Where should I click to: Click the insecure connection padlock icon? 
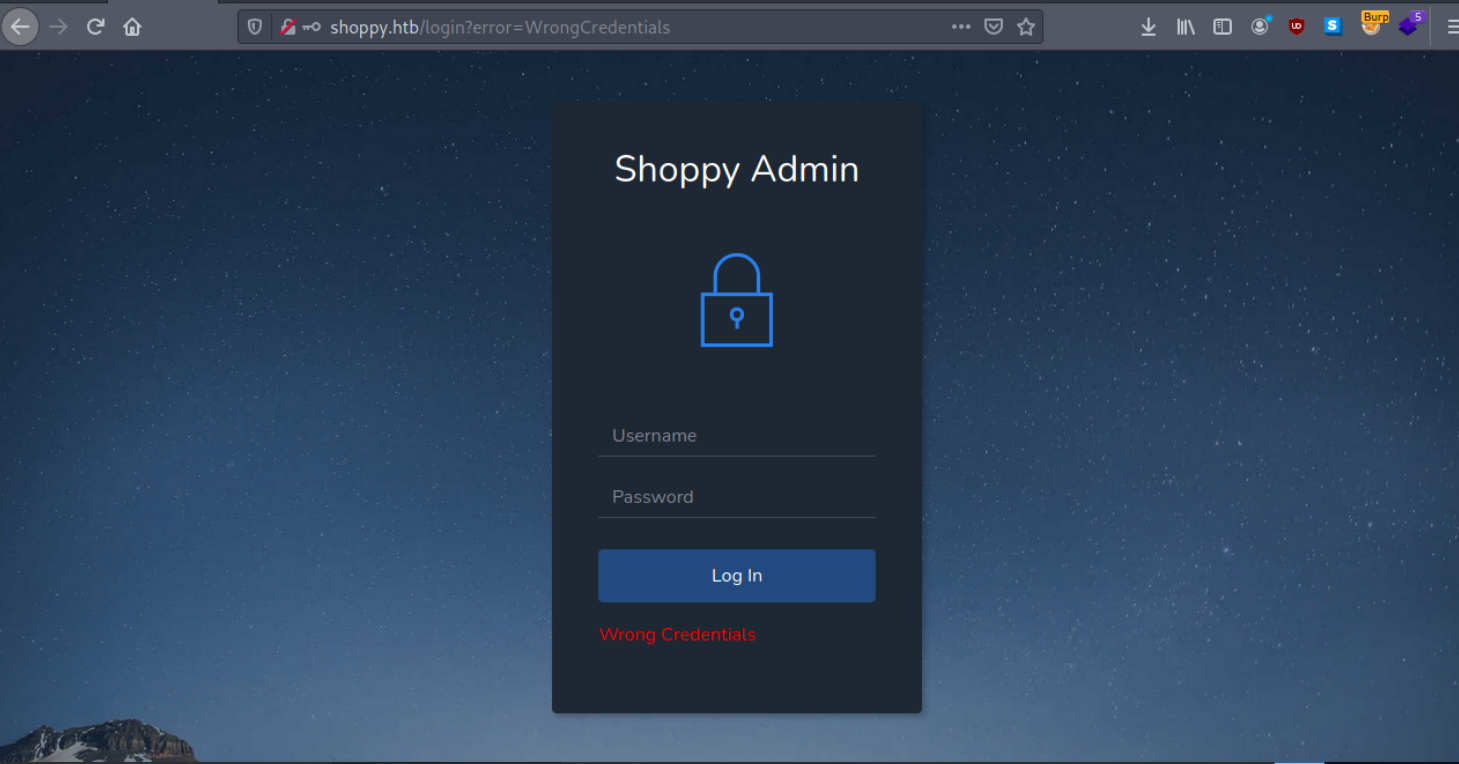coord(288,27)
